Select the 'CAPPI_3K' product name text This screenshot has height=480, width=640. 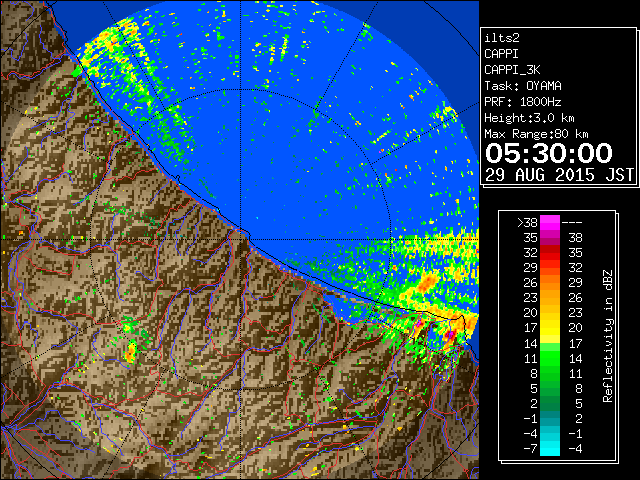pos(512,70)
